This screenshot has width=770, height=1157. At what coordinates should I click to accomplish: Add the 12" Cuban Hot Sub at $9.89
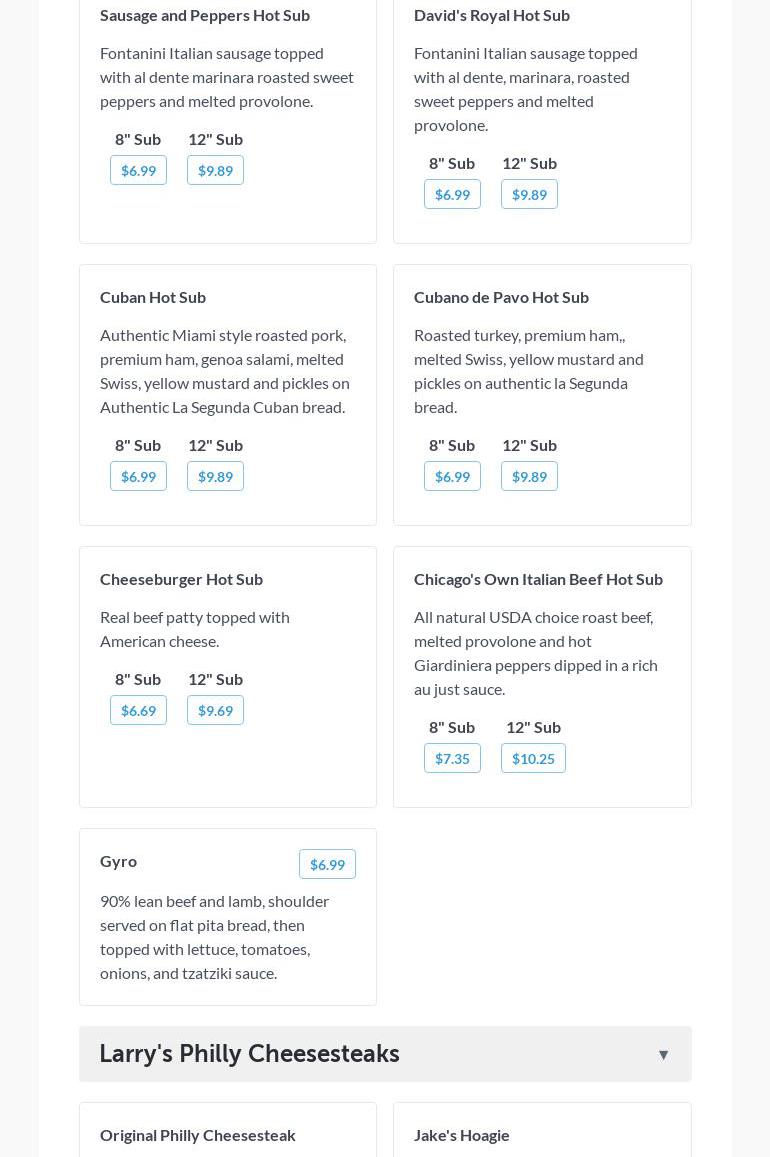(215, 477)
